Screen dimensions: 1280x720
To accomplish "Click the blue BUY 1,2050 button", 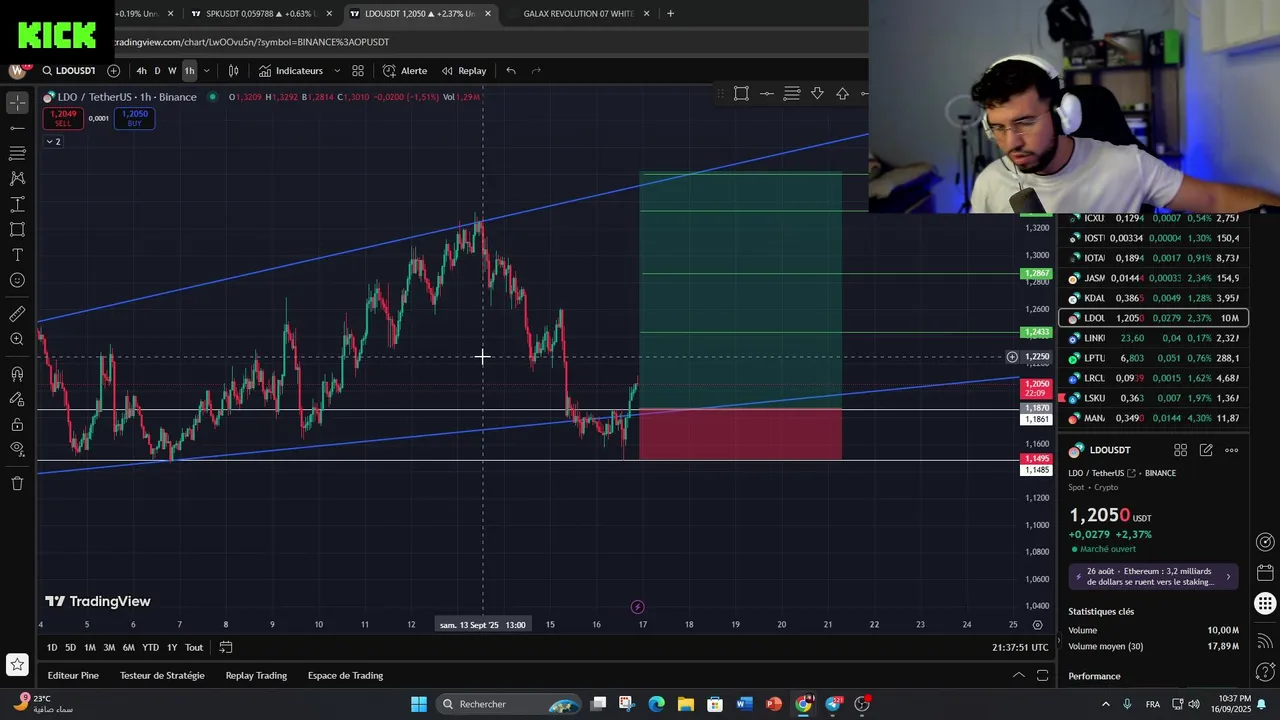I will point(135,118).
